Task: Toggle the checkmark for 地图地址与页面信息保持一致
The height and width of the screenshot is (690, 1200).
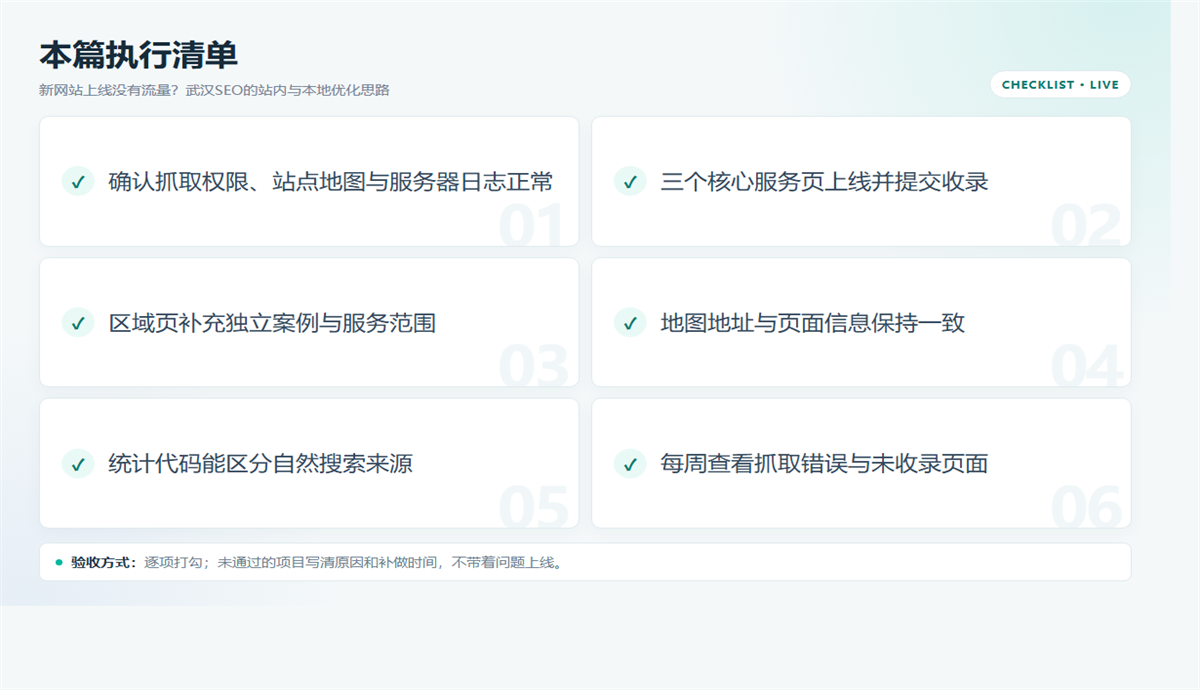Action: pyautogui.click(x=630, y=323)
